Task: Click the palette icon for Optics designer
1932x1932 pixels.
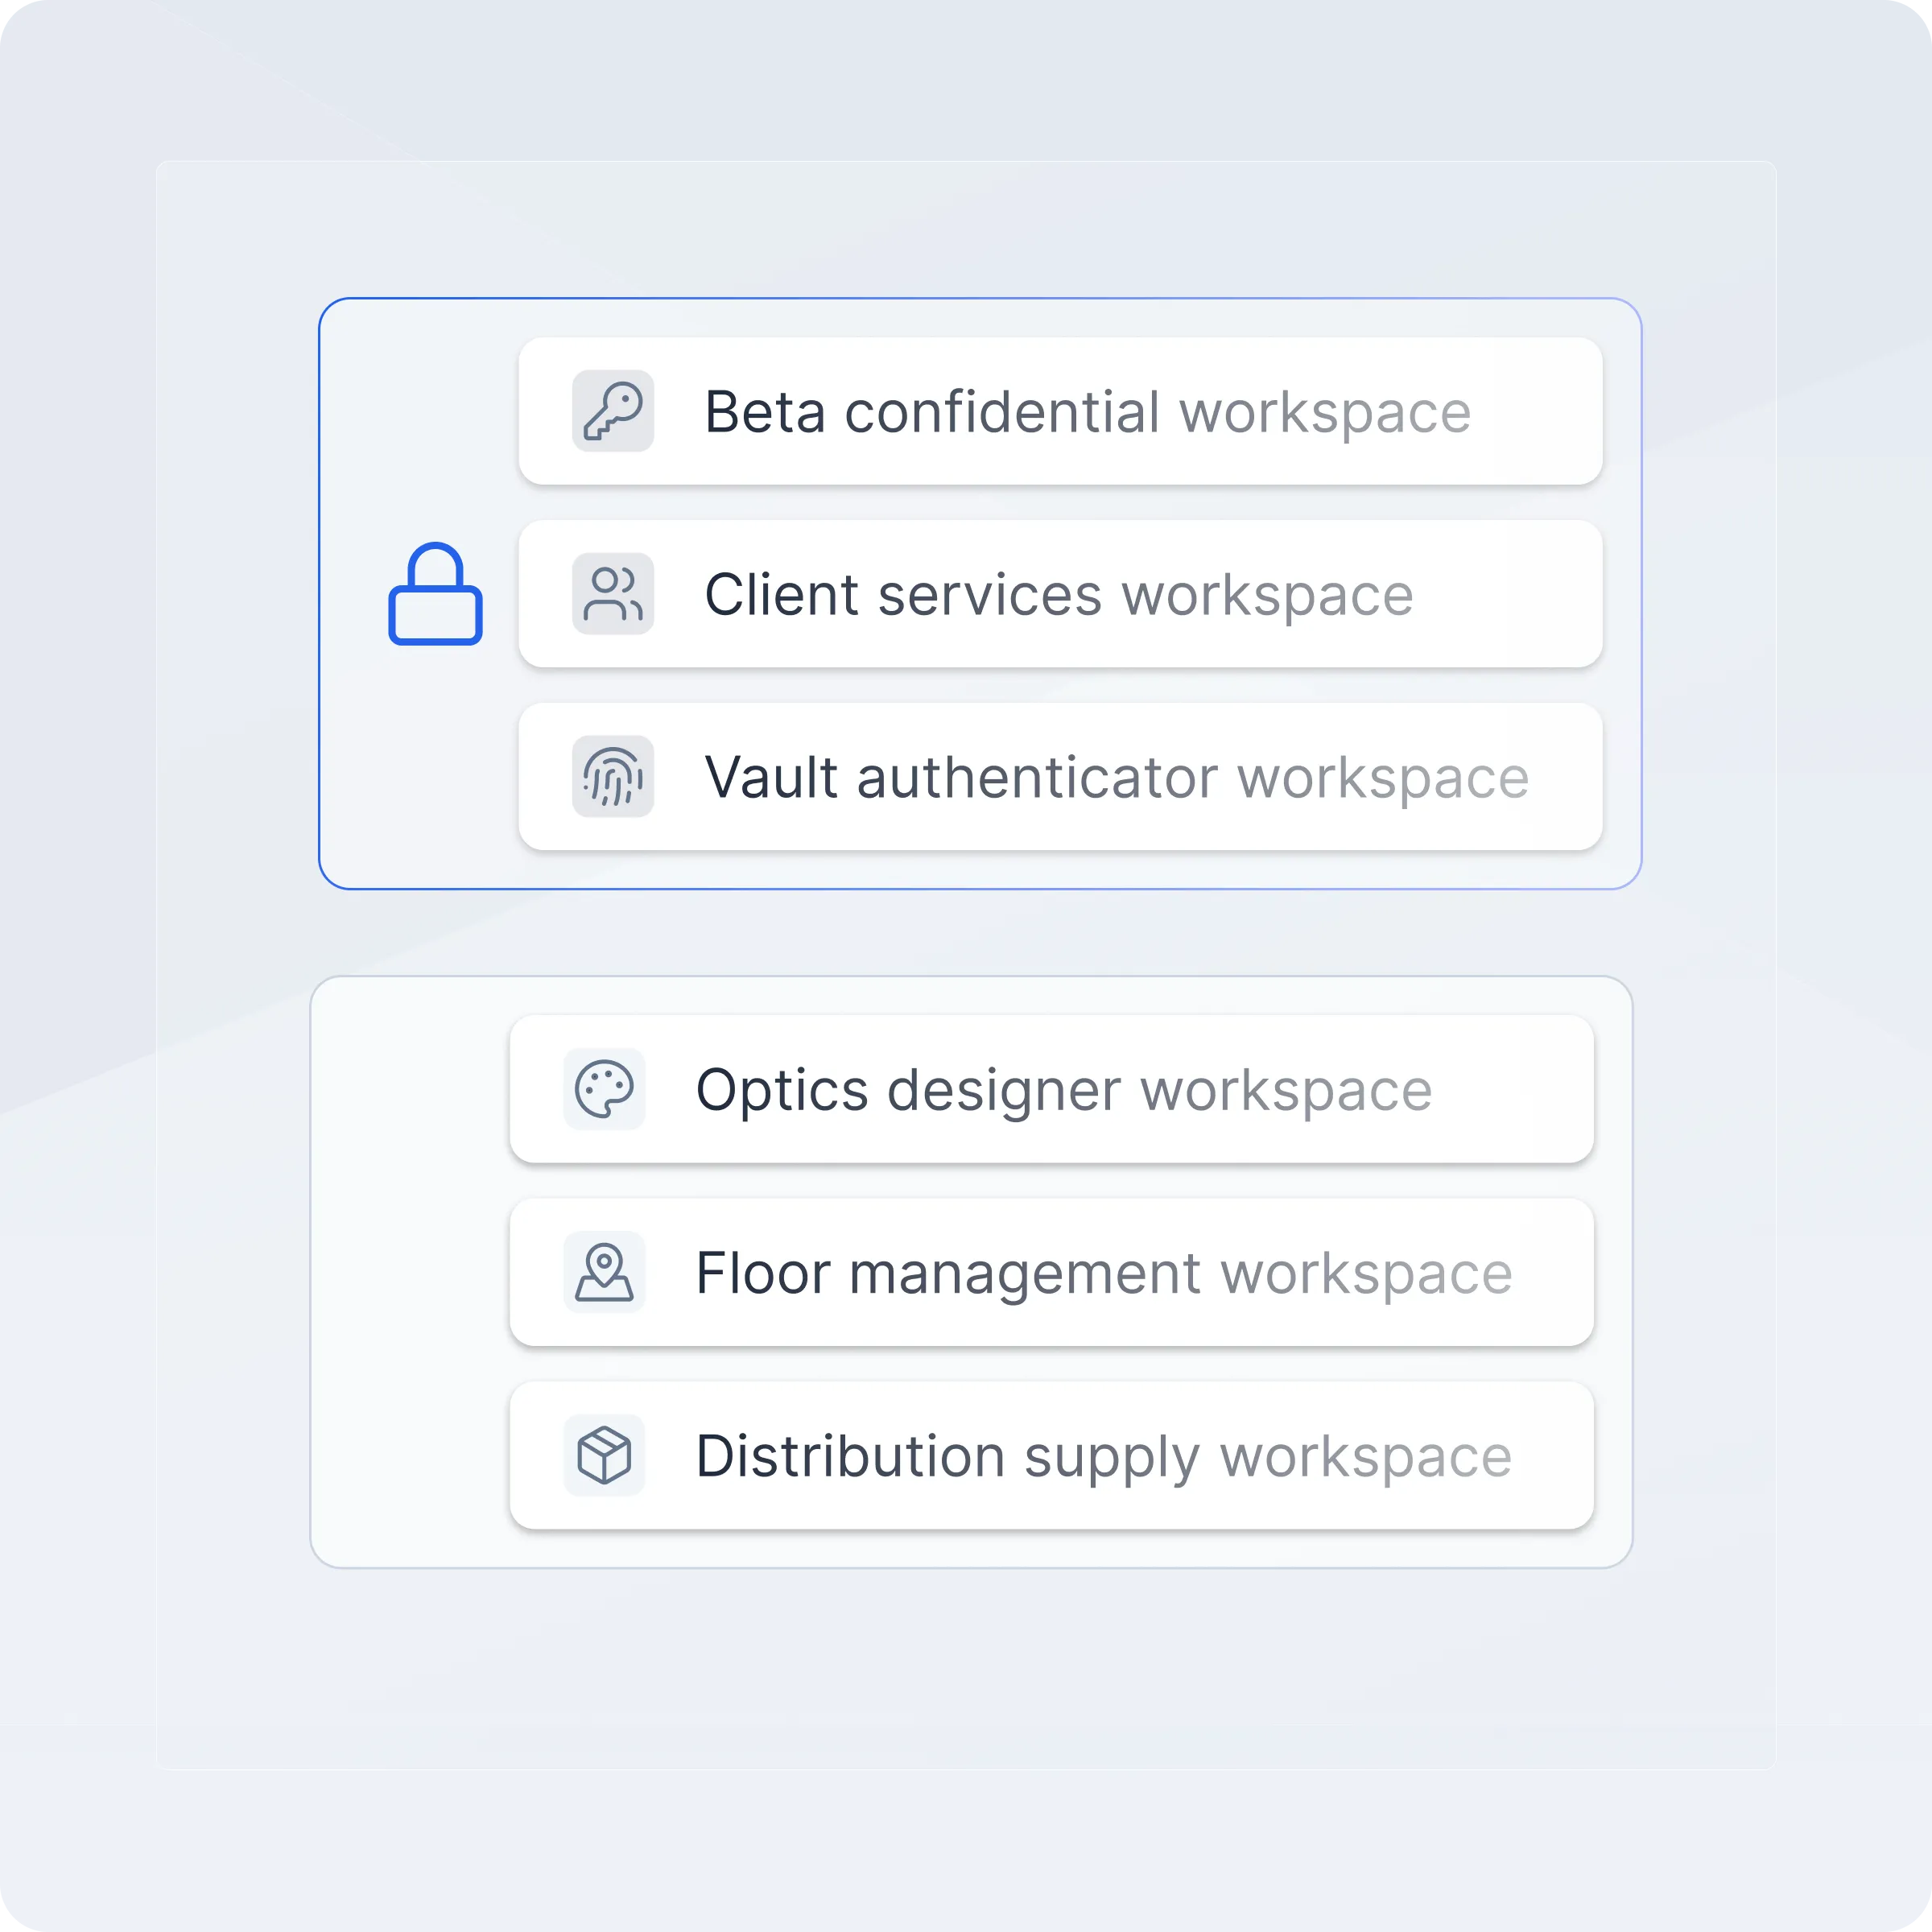Action: [604, 1089]
